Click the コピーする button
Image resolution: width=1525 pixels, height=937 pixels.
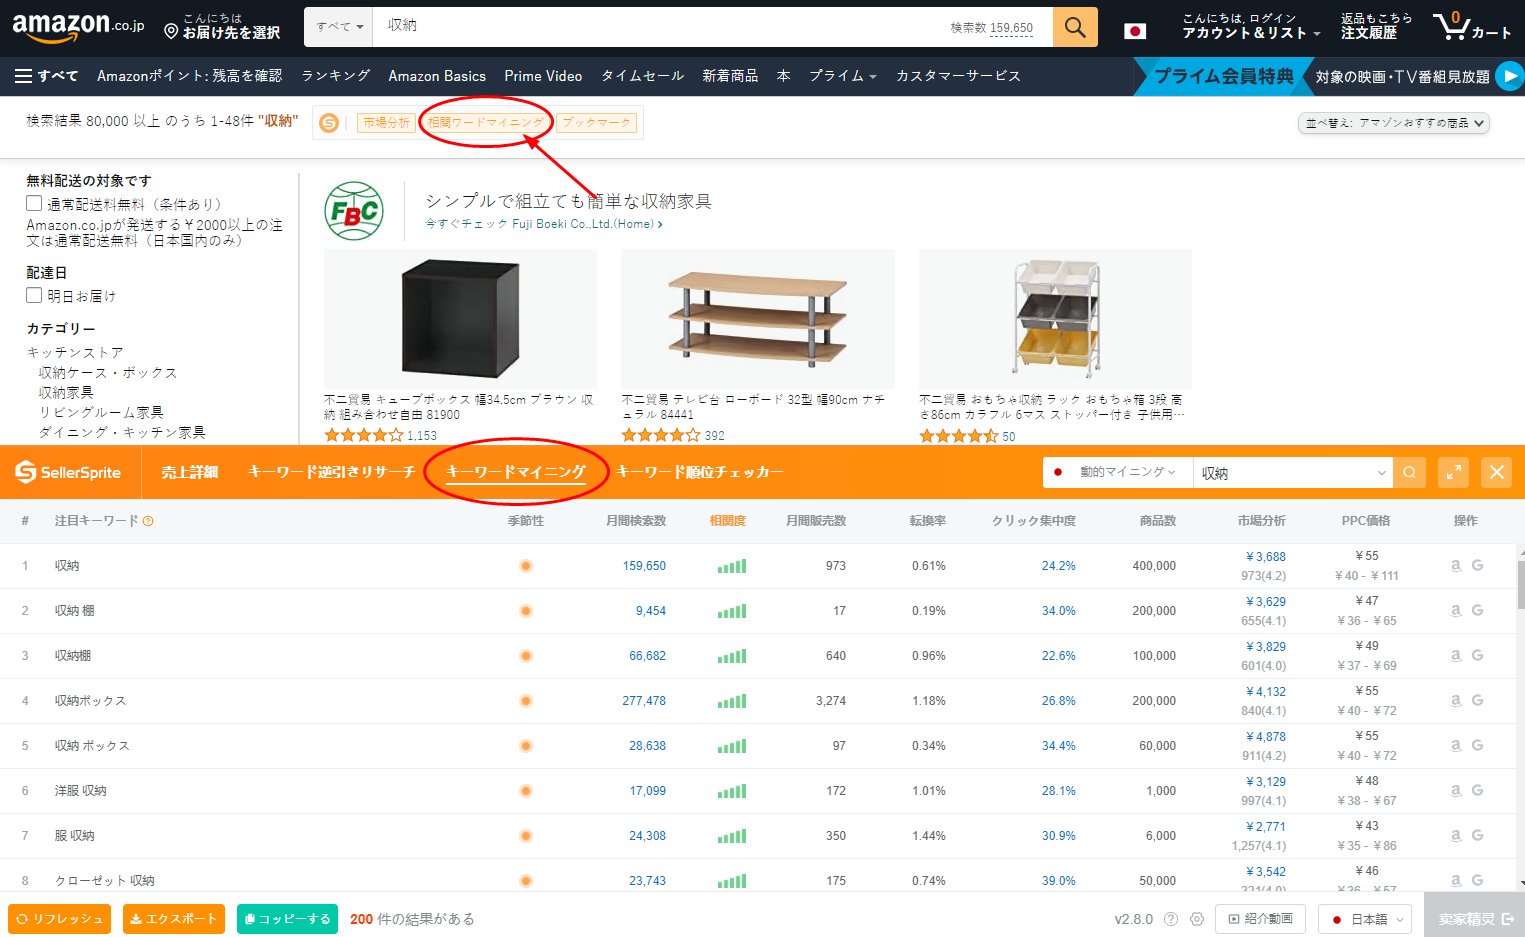tap(287, 919)
